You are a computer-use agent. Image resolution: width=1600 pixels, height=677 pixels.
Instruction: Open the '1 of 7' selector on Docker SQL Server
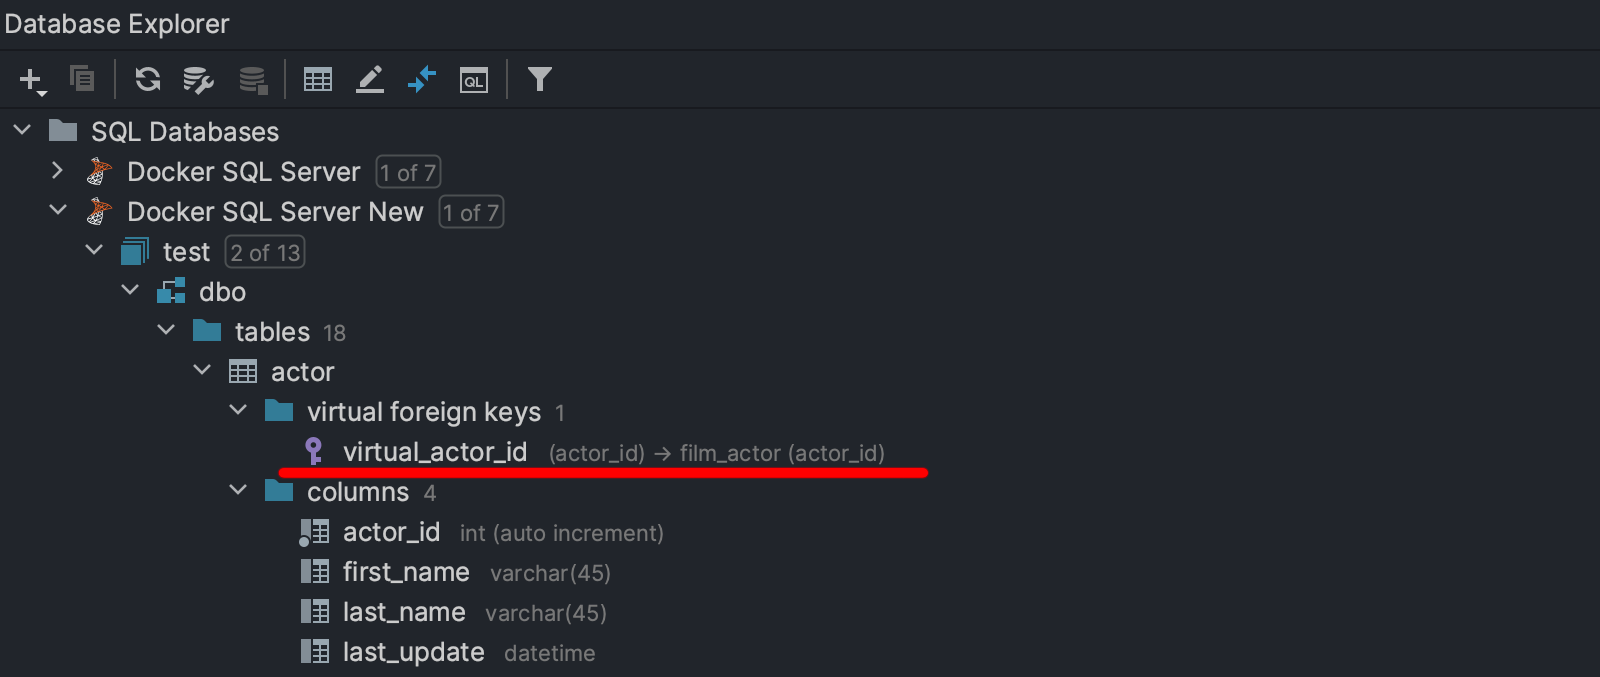[408, 172]
